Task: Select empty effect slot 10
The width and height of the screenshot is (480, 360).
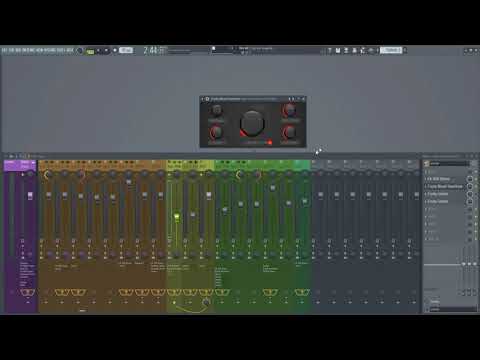Action: 445,239
